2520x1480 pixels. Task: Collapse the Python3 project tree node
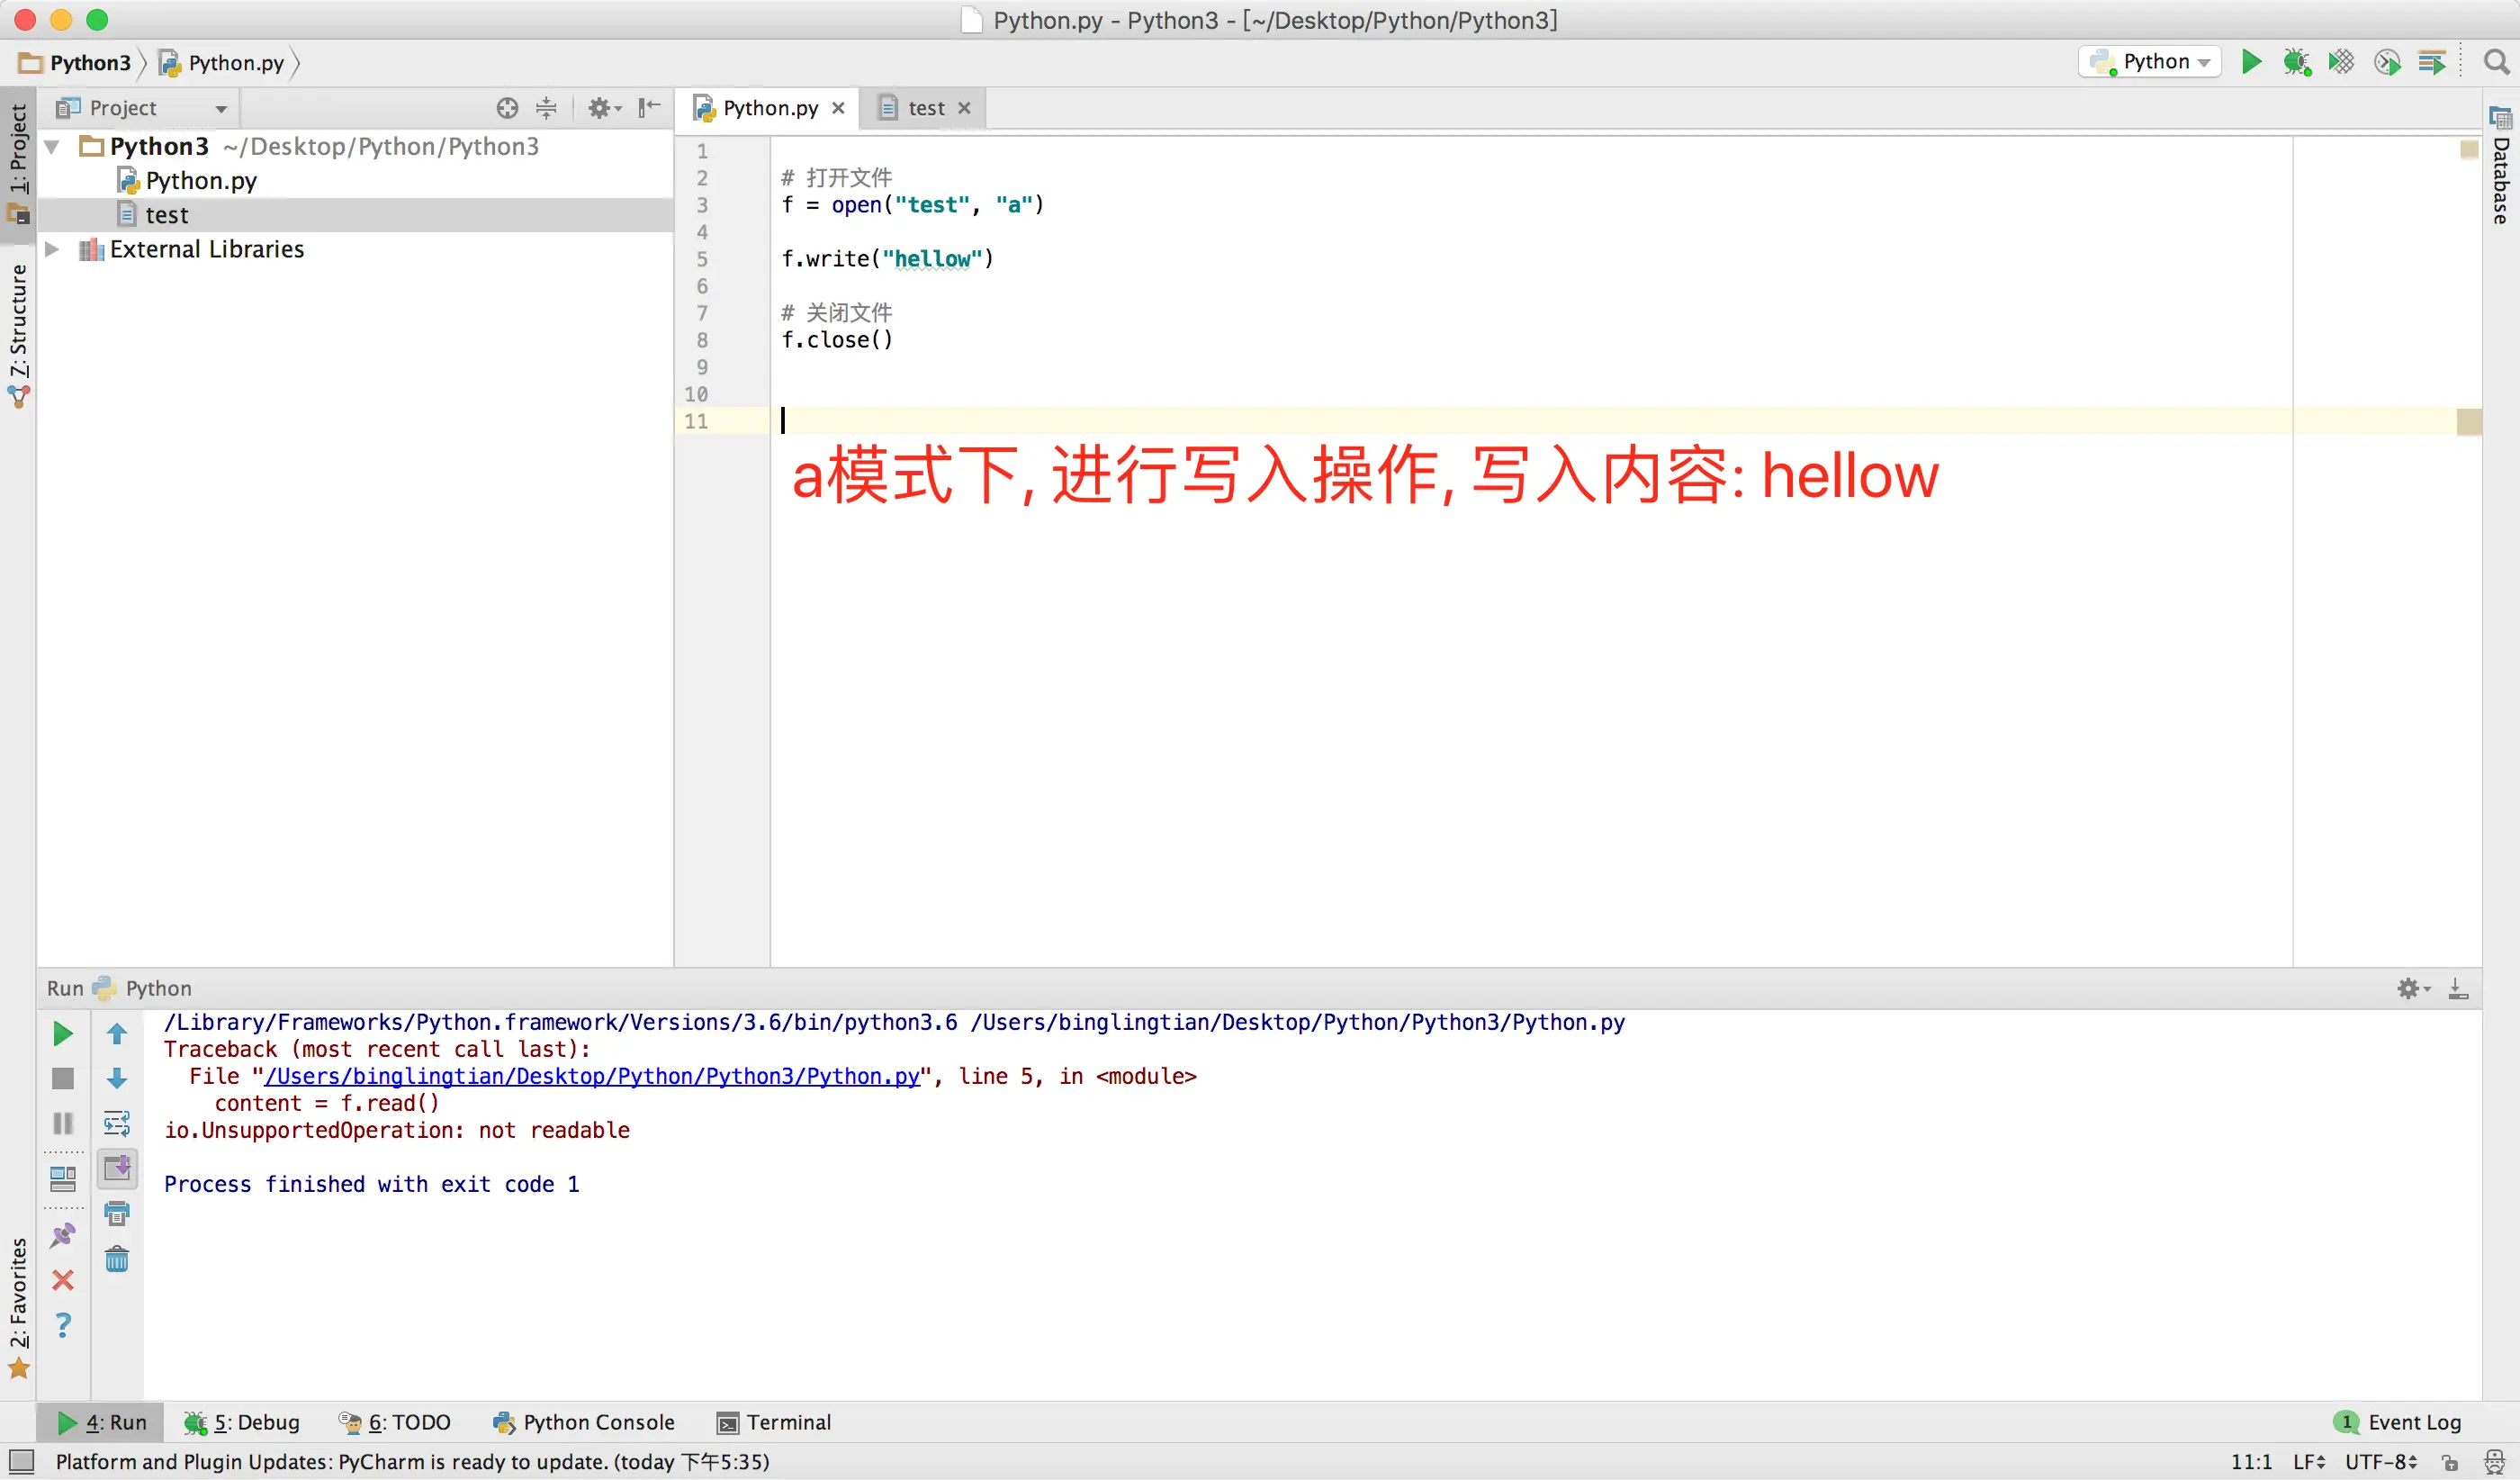52,147
